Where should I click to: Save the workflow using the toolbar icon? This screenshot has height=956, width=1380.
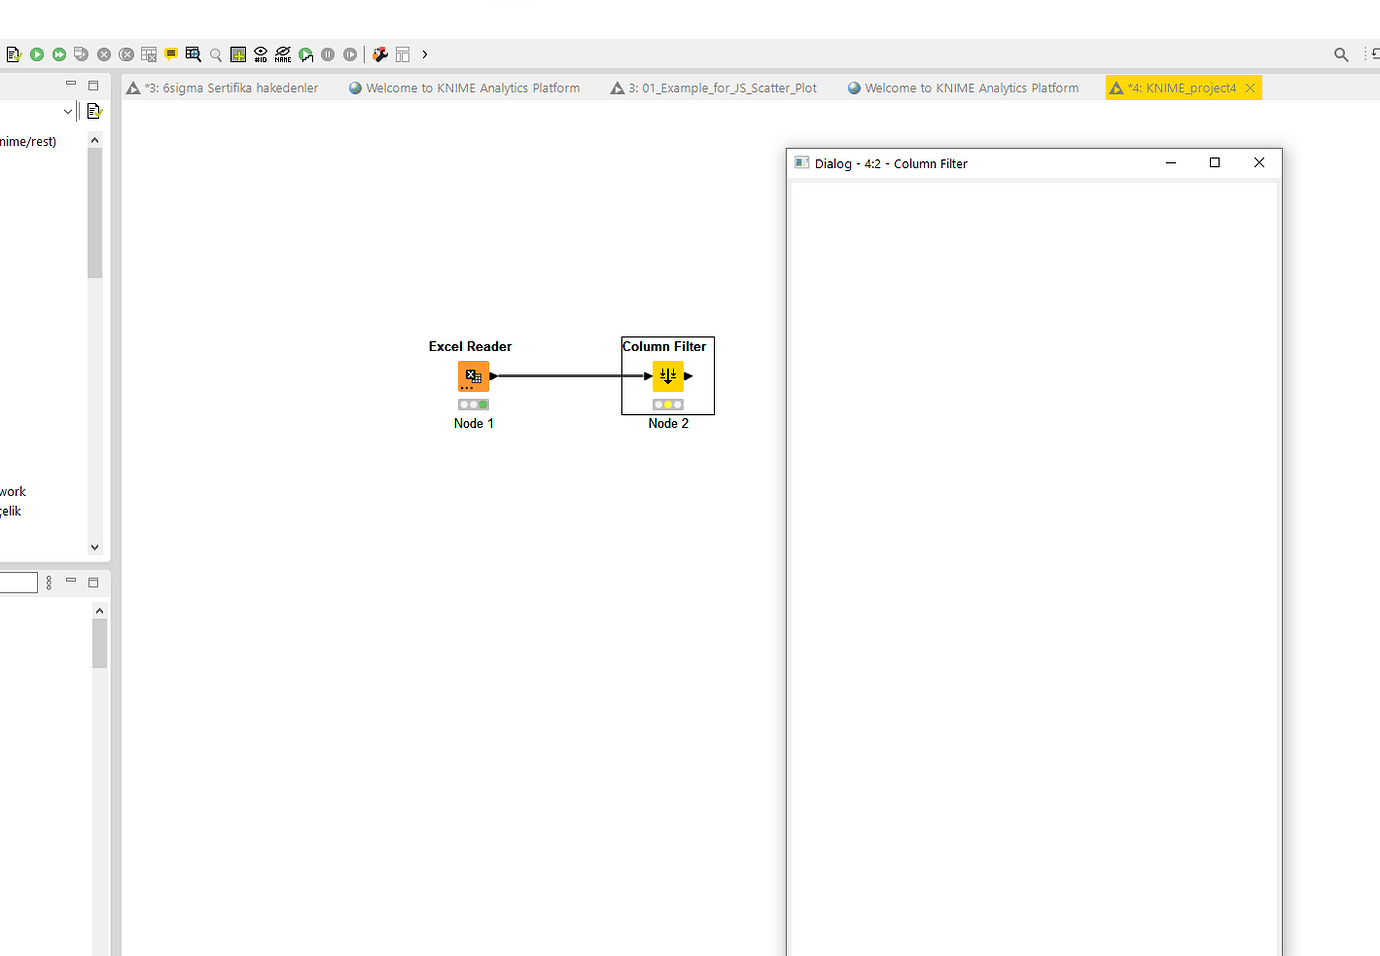coord(14,54)
